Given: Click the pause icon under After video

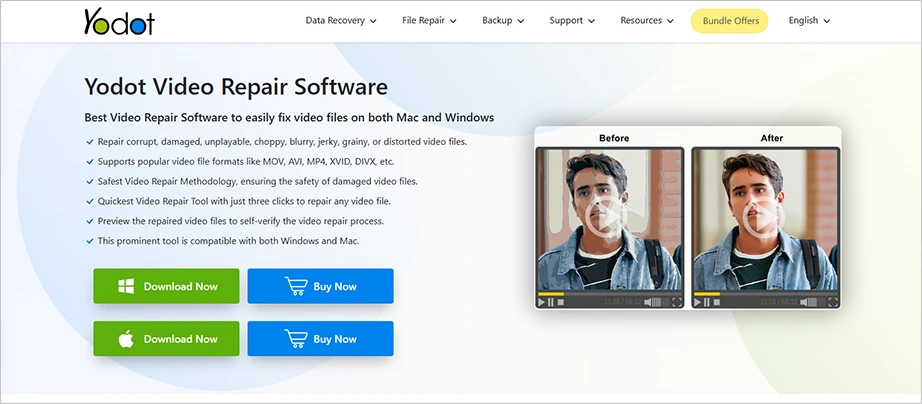Looking at the screenshot, I should tap(707, 302).
